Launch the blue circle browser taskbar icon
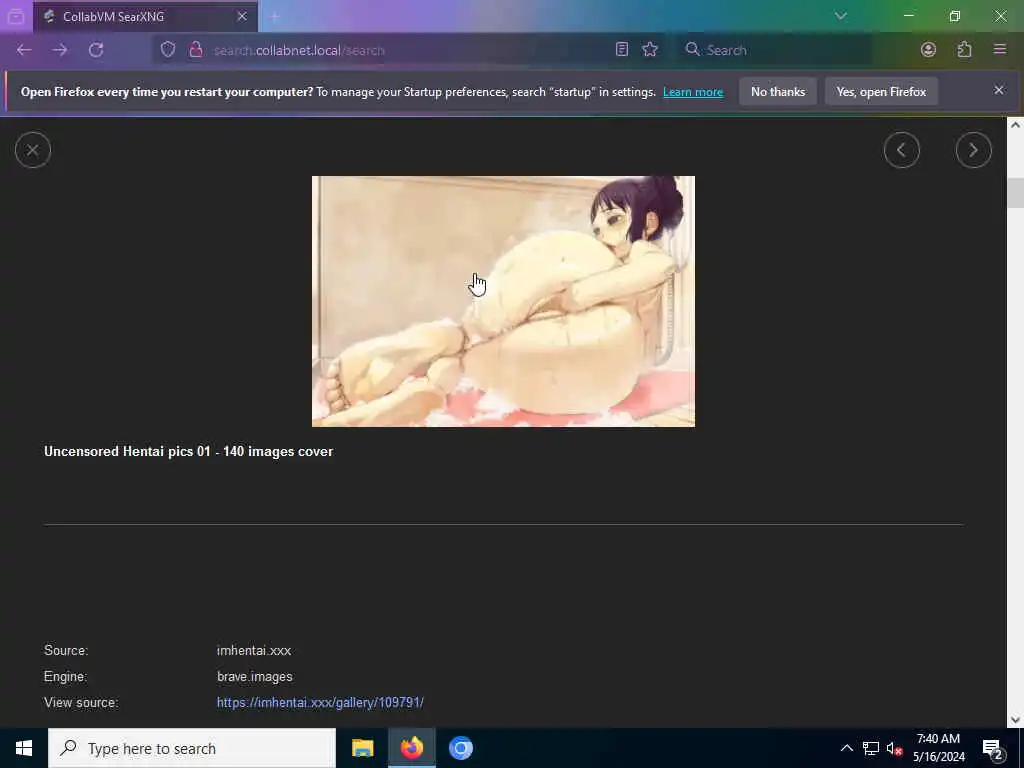Screen dimensions: 1024x768 click(x=460, y=748)
